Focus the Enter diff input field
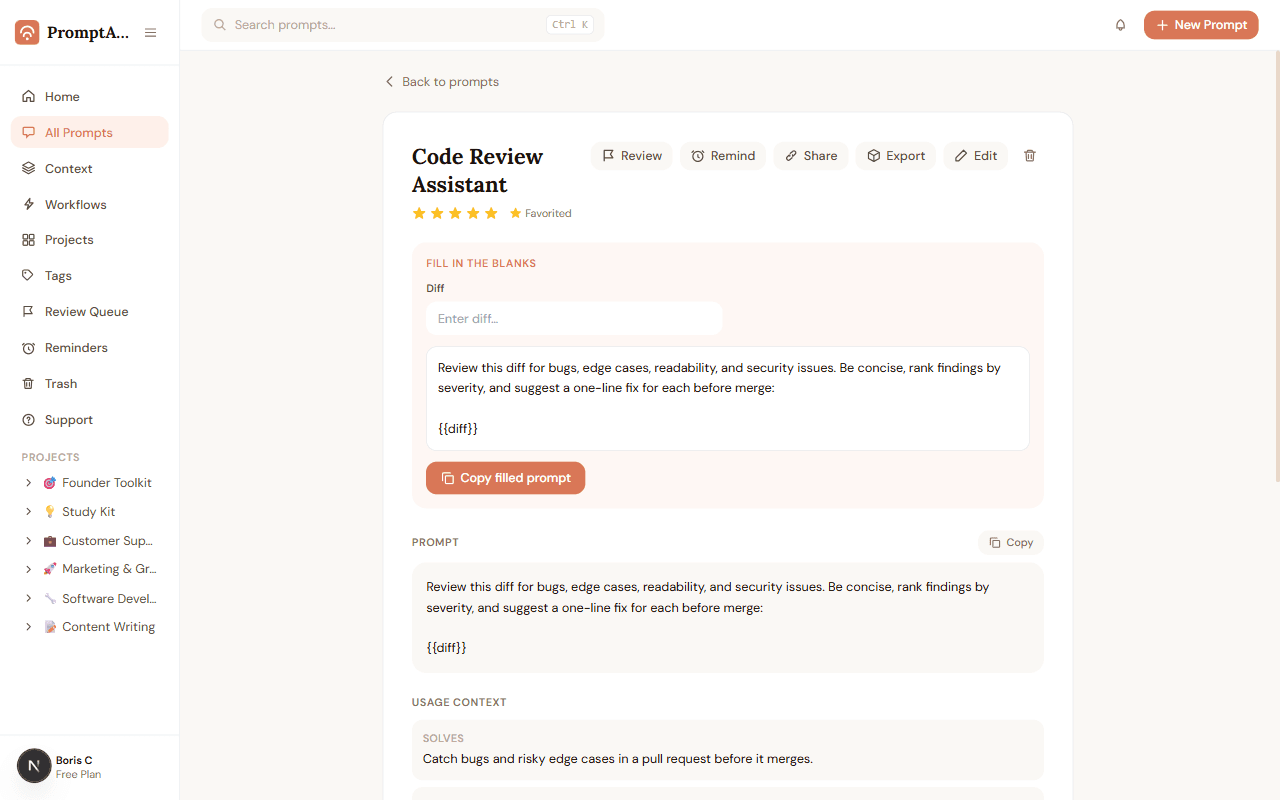 click(574, 319)
